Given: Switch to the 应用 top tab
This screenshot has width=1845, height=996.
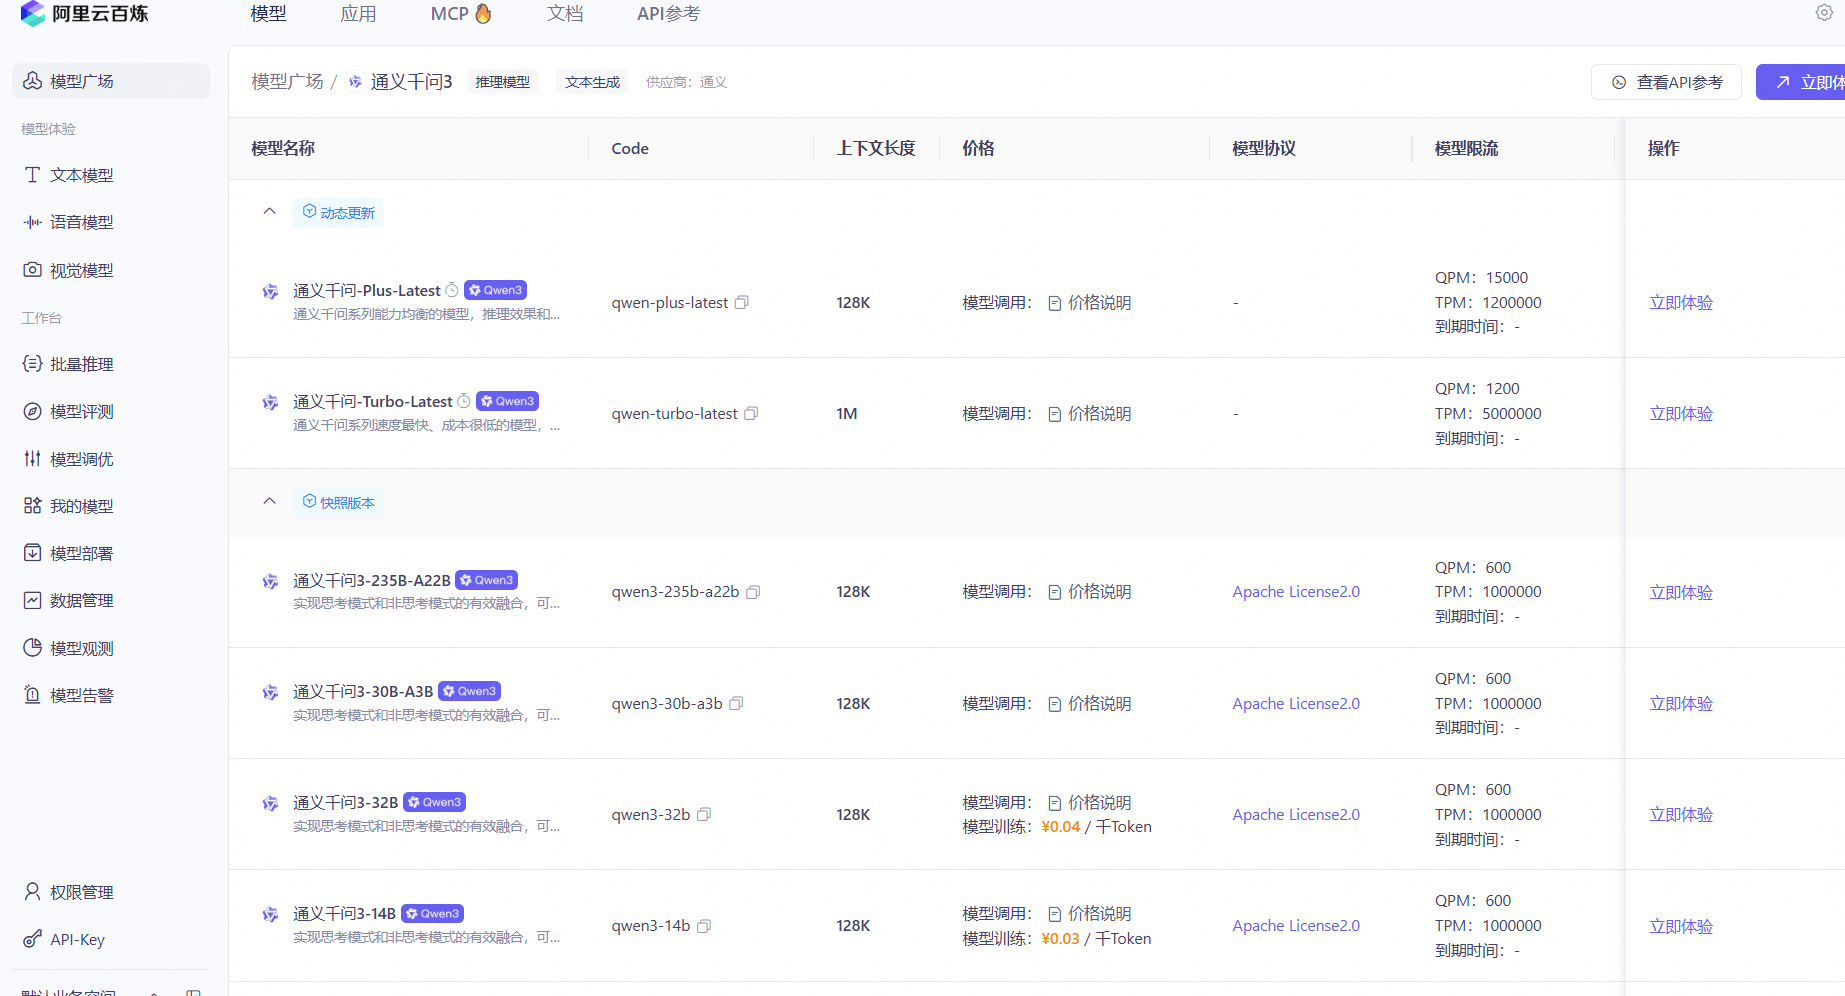Looking at the screenshot, I should point(358,14).
